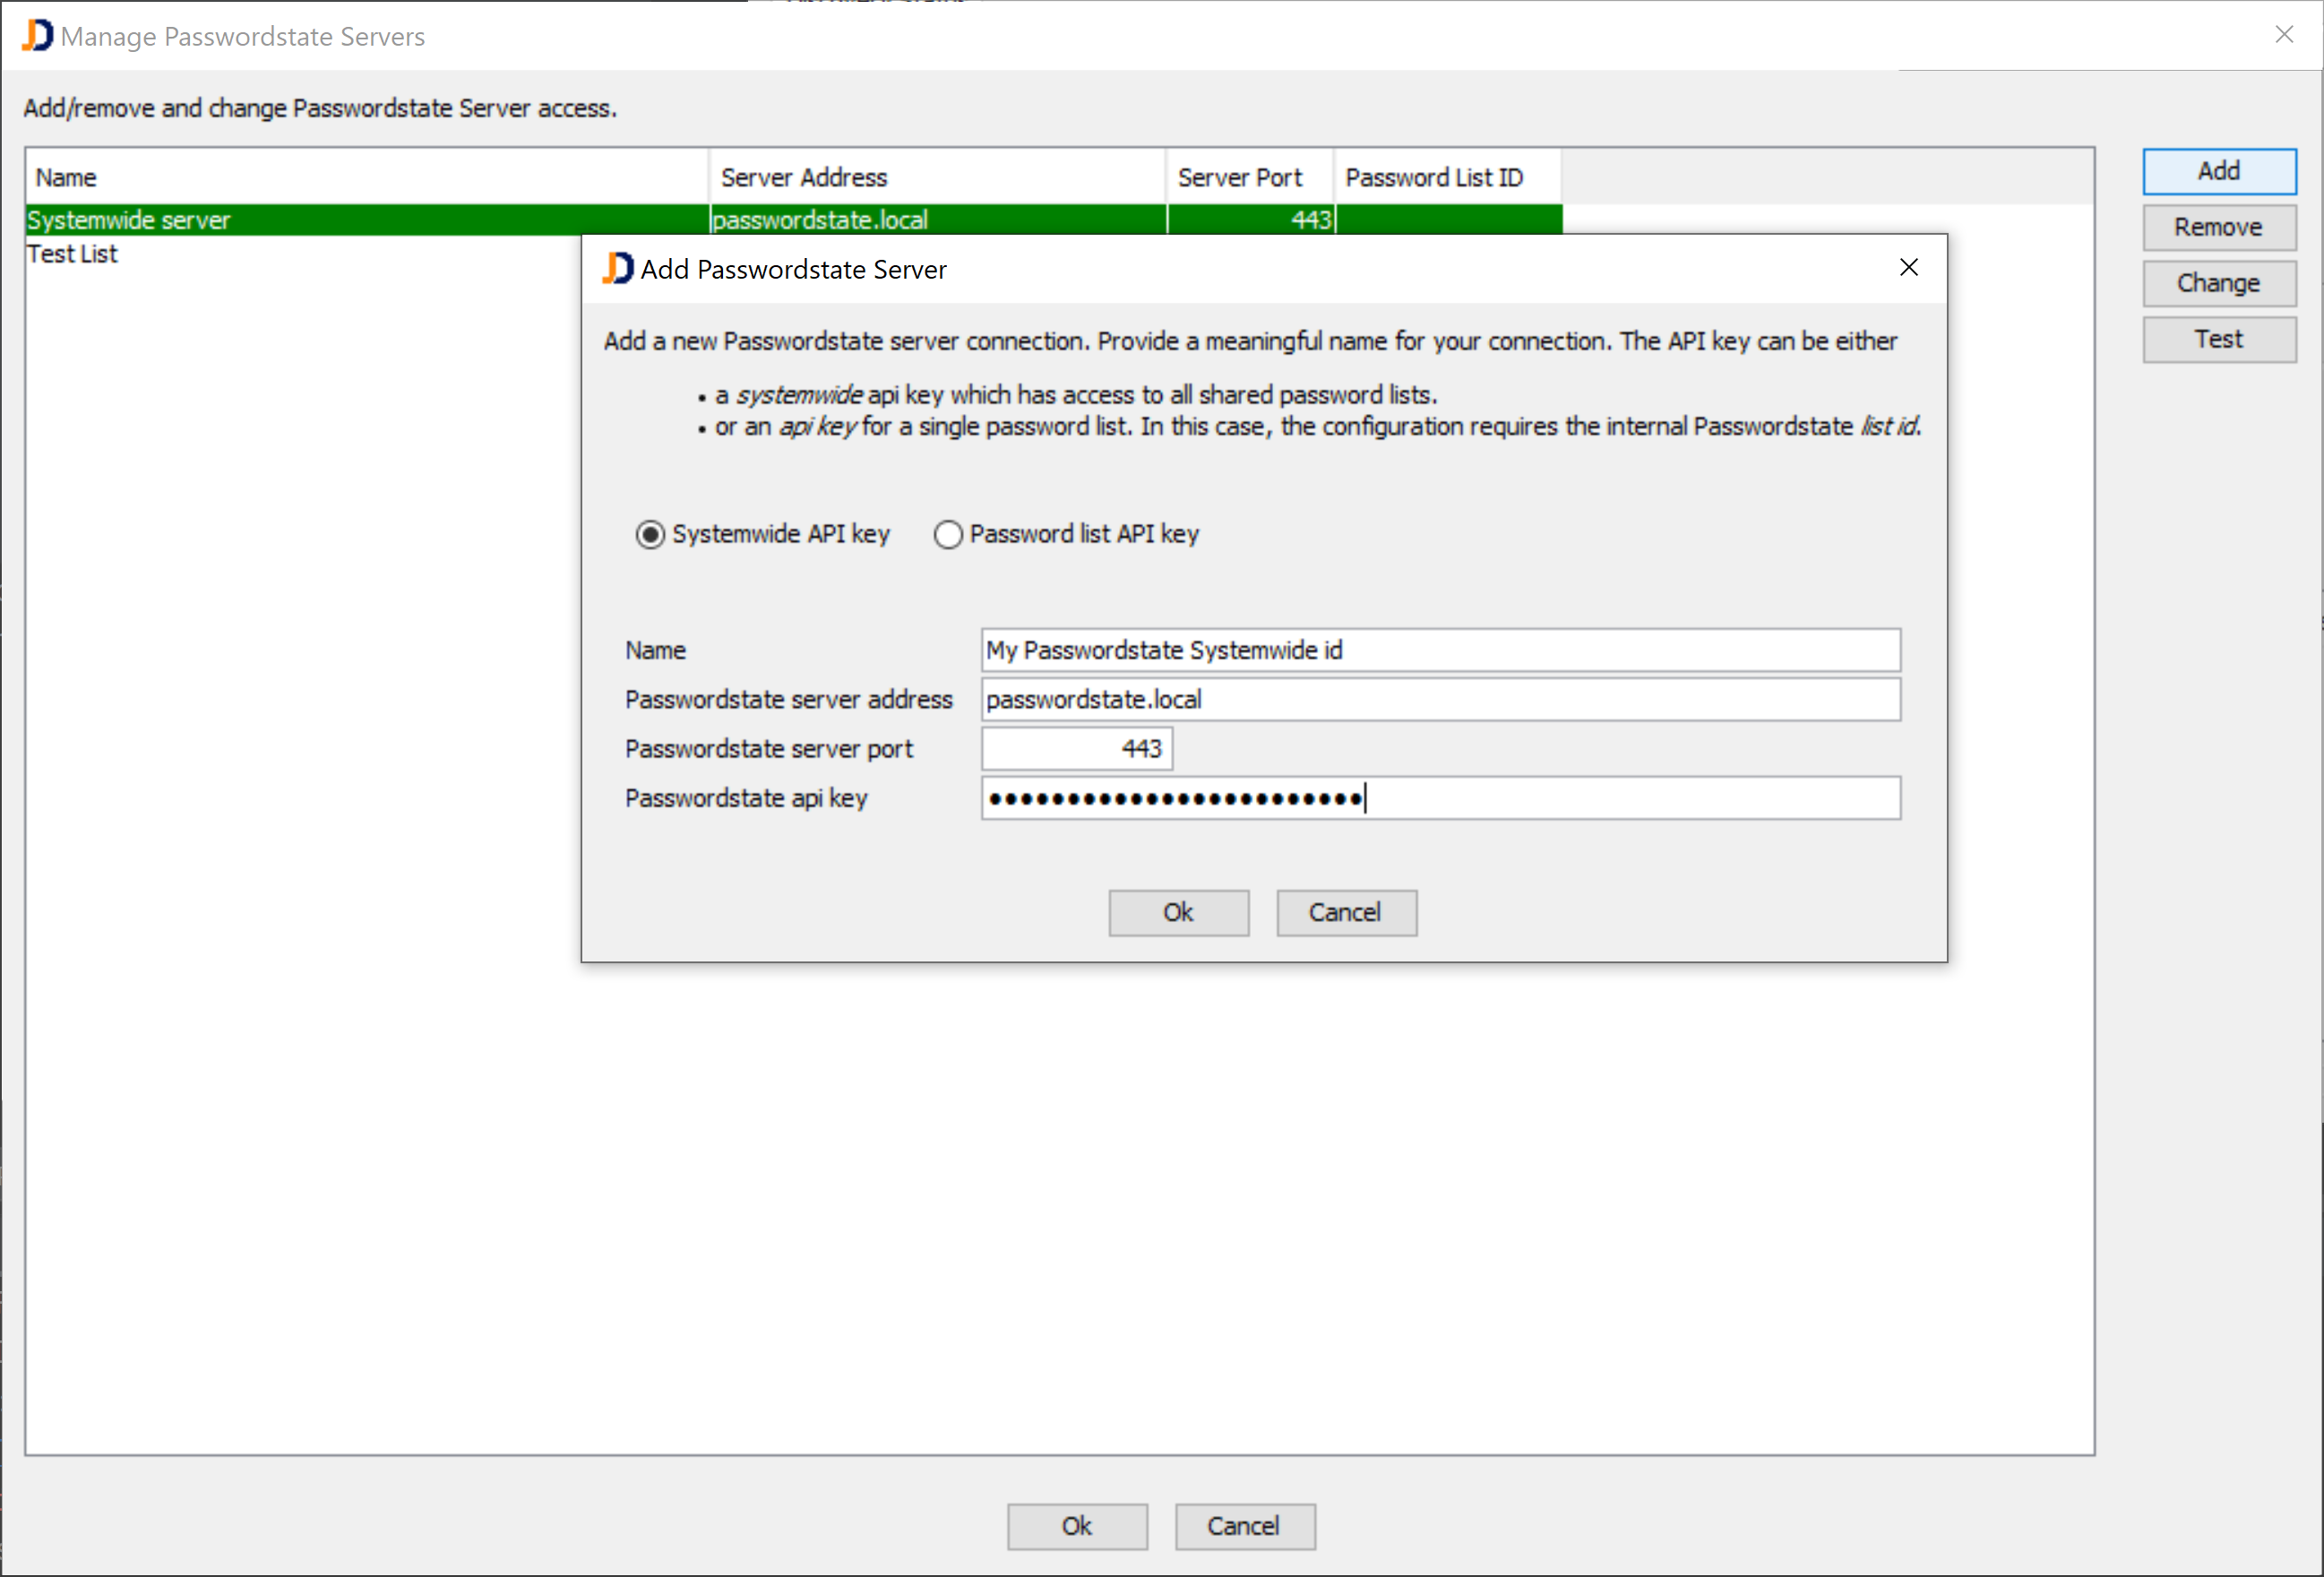Click the Passwordstate server port field
Image resolution: width=2324 pixels, height=1577 pixels.
(x=1076, y=748)
